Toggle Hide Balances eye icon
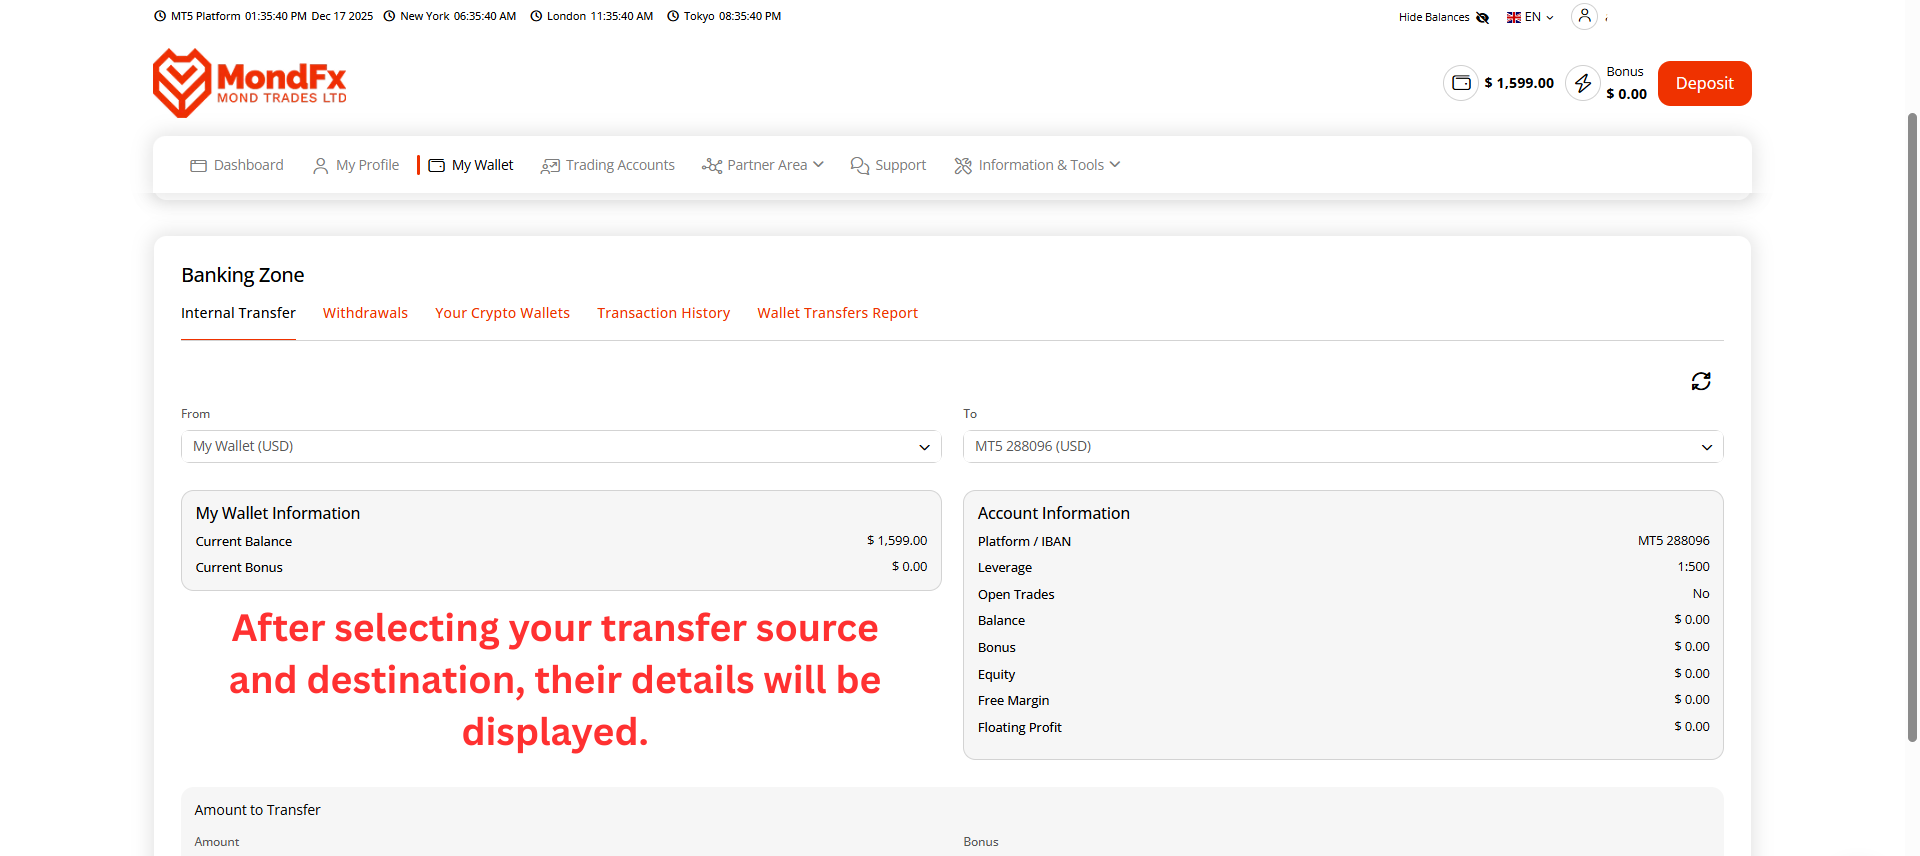The image size is (1920, 856). point(1482,17)
